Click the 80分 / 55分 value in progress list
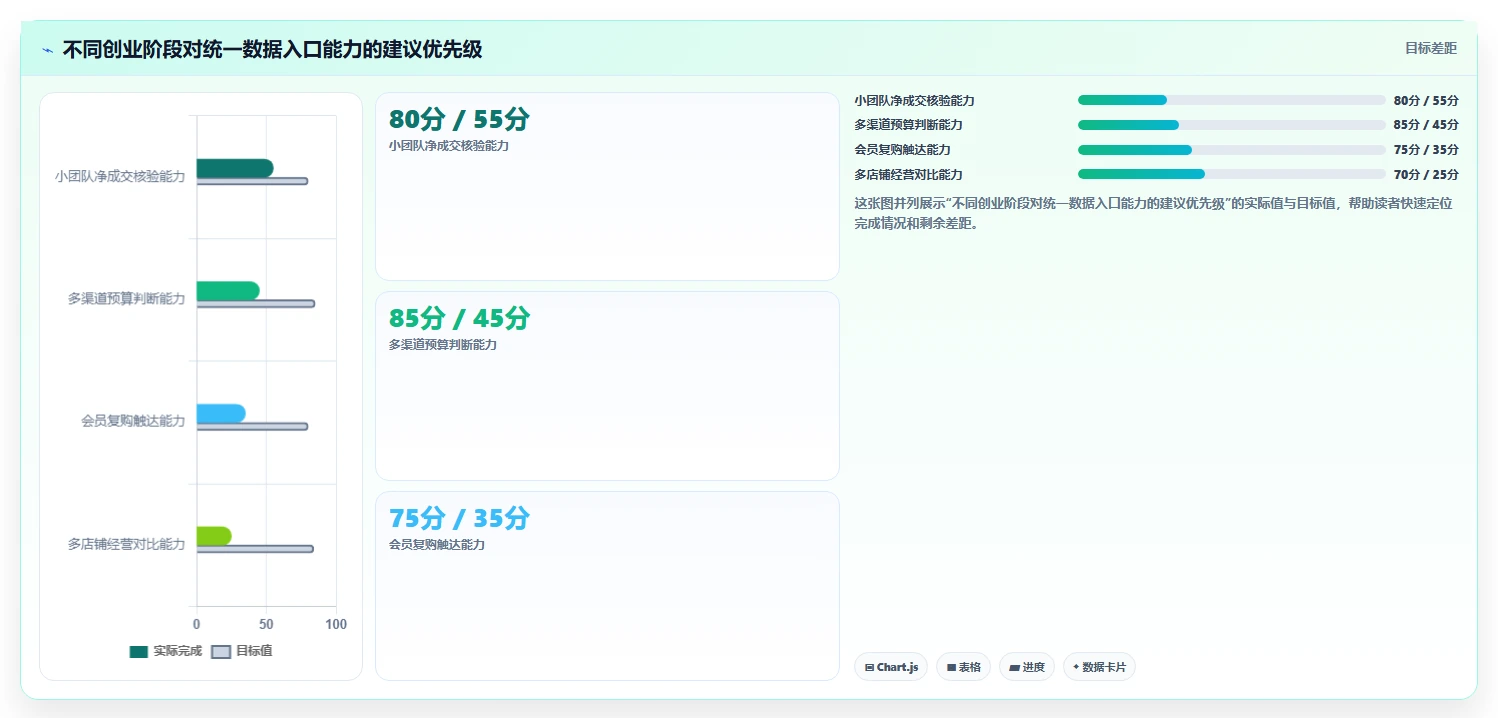1498x718 pixels. coord(1426,101)
